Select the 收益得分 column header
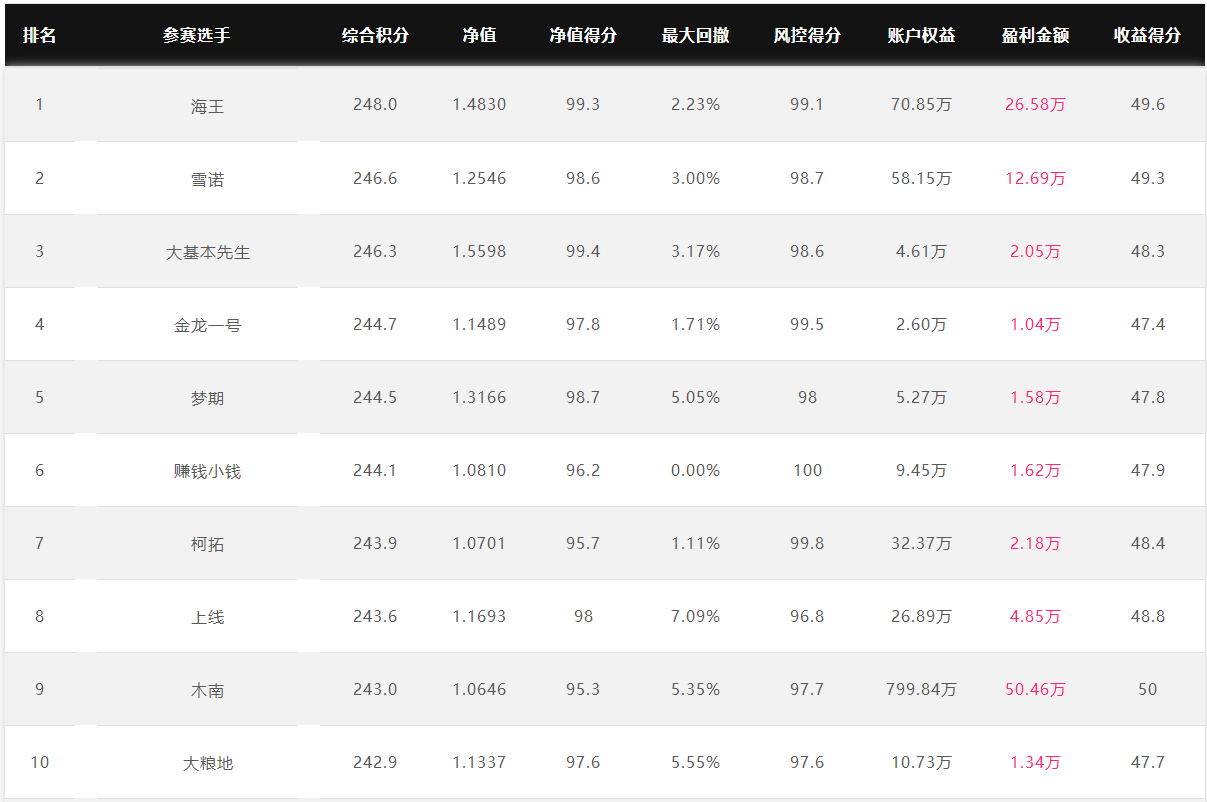Viewport: 1207px width, 802px height. tap(1147, 35)
